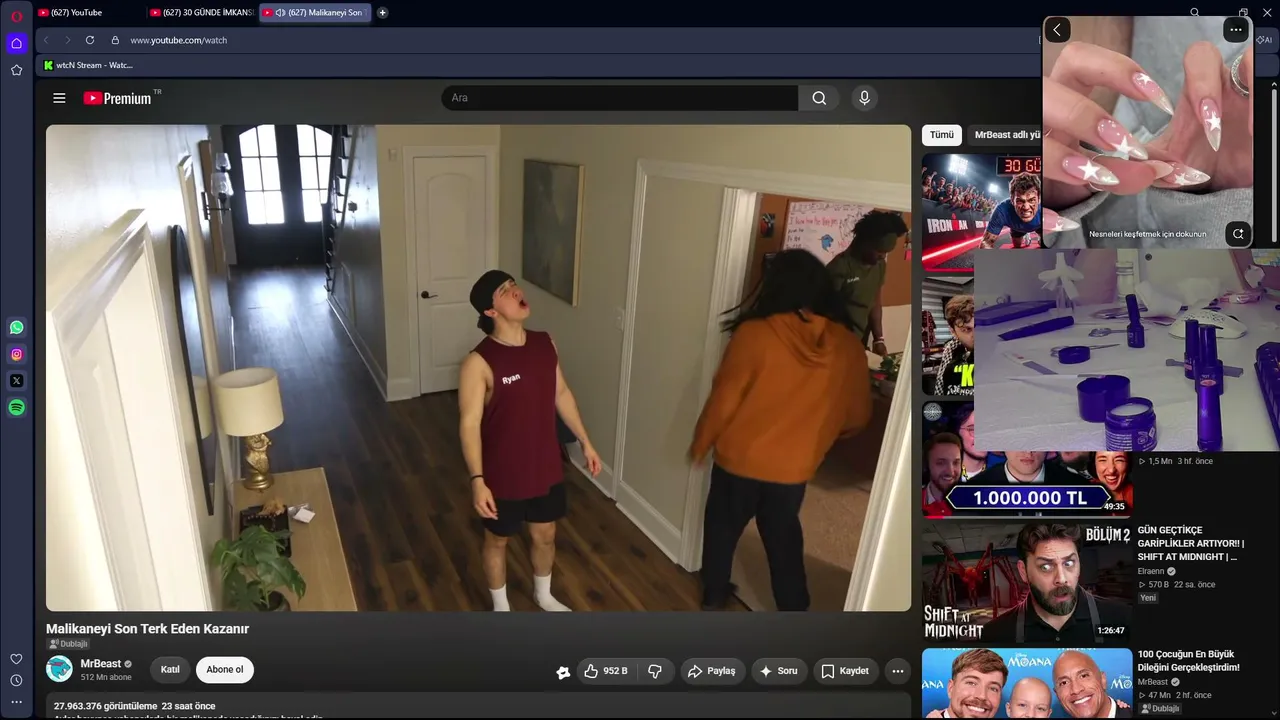1280x720 pixels.
Task: Open a new browser tab
Action: [382, 13]
